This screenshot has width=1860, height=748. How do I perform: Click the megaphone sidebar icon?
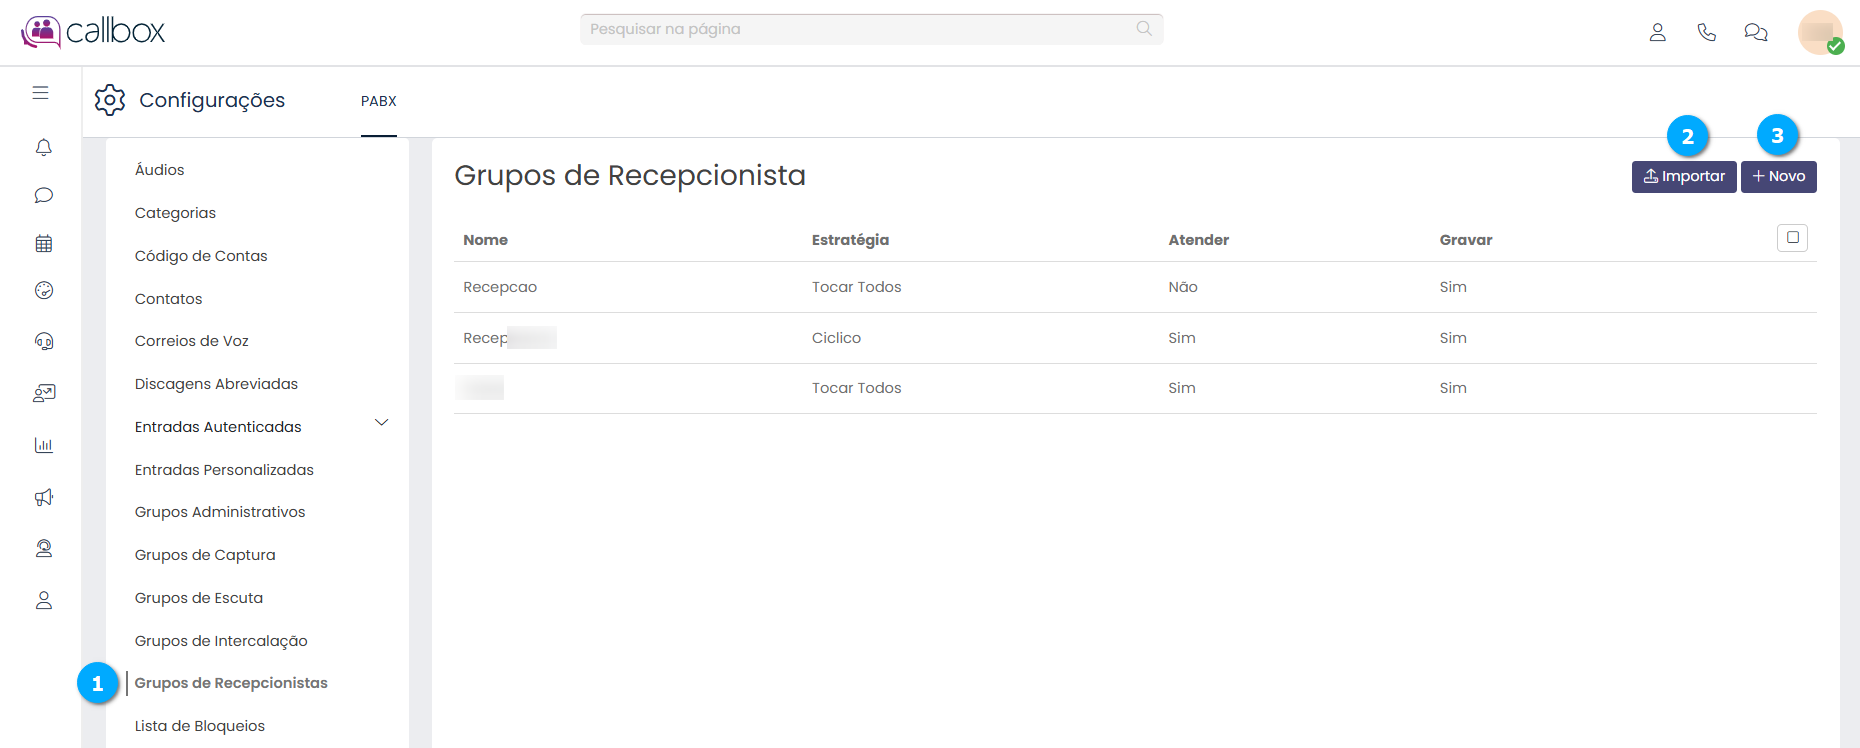43,497
